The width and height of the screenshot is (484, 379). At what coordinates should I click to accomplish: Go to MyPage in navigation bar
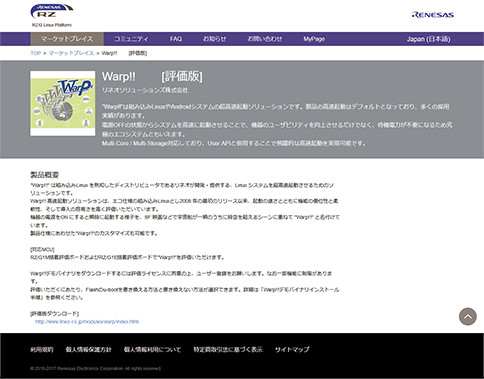pos(314,39)
